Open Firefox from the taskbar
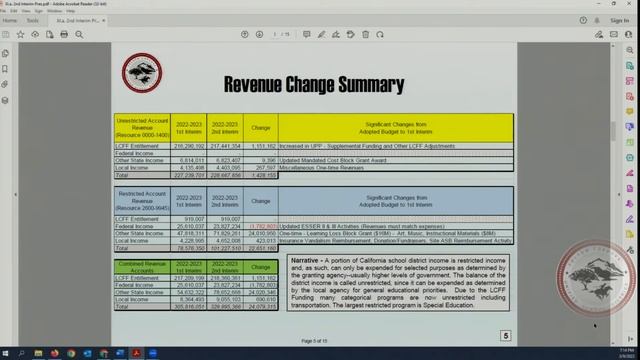 coord(55,353)
